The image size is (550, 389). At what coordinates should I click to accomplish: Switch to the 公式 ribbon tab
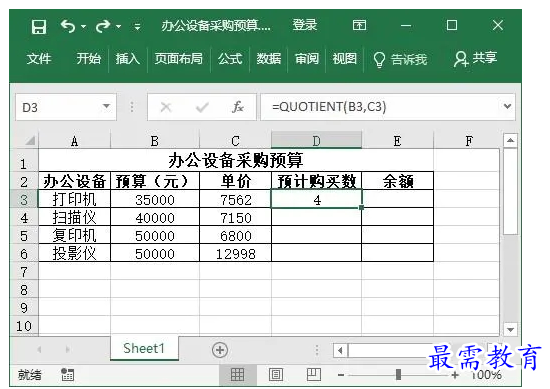pos(230,58)
